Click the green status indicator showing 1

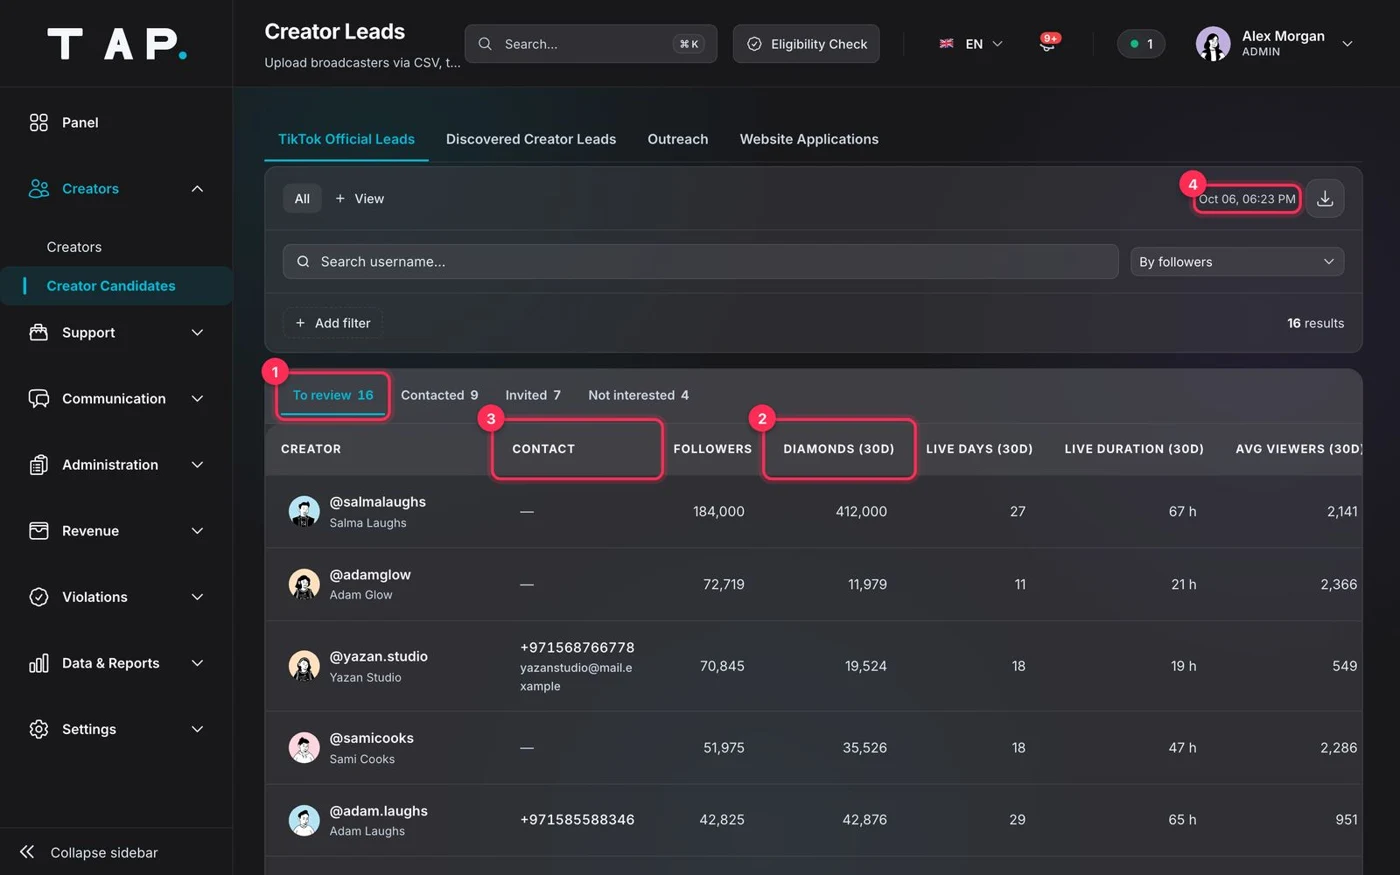click(x=1141, y=43)
